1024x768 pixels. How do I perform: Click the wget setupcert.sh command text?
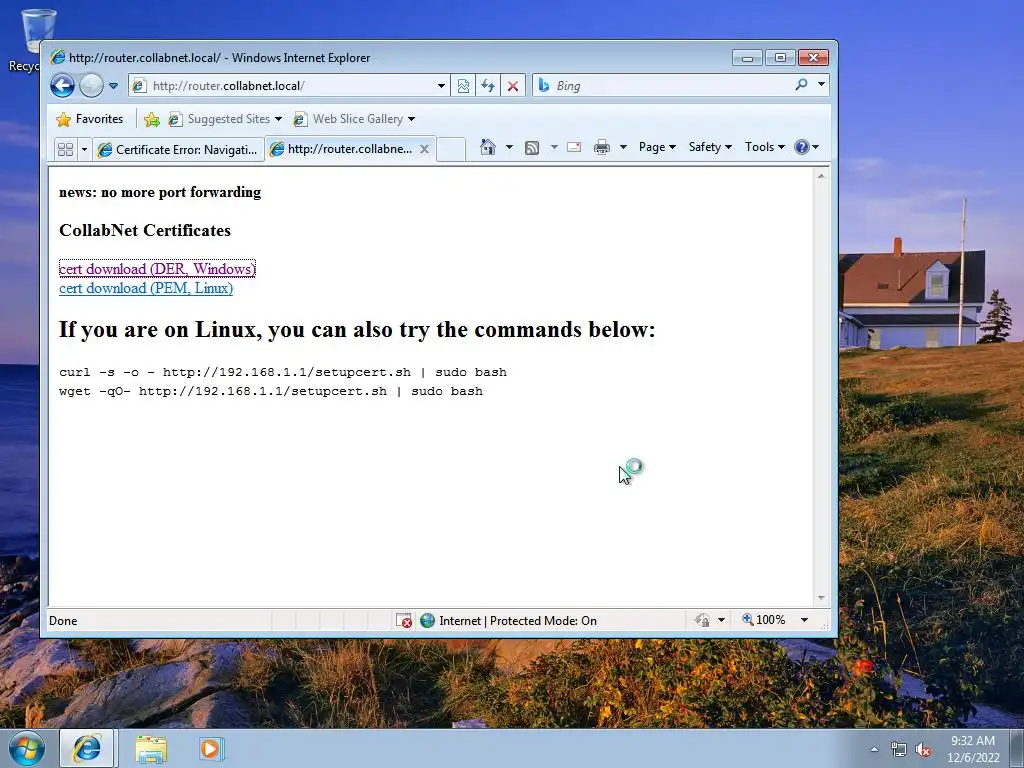(x=271, y=391)
